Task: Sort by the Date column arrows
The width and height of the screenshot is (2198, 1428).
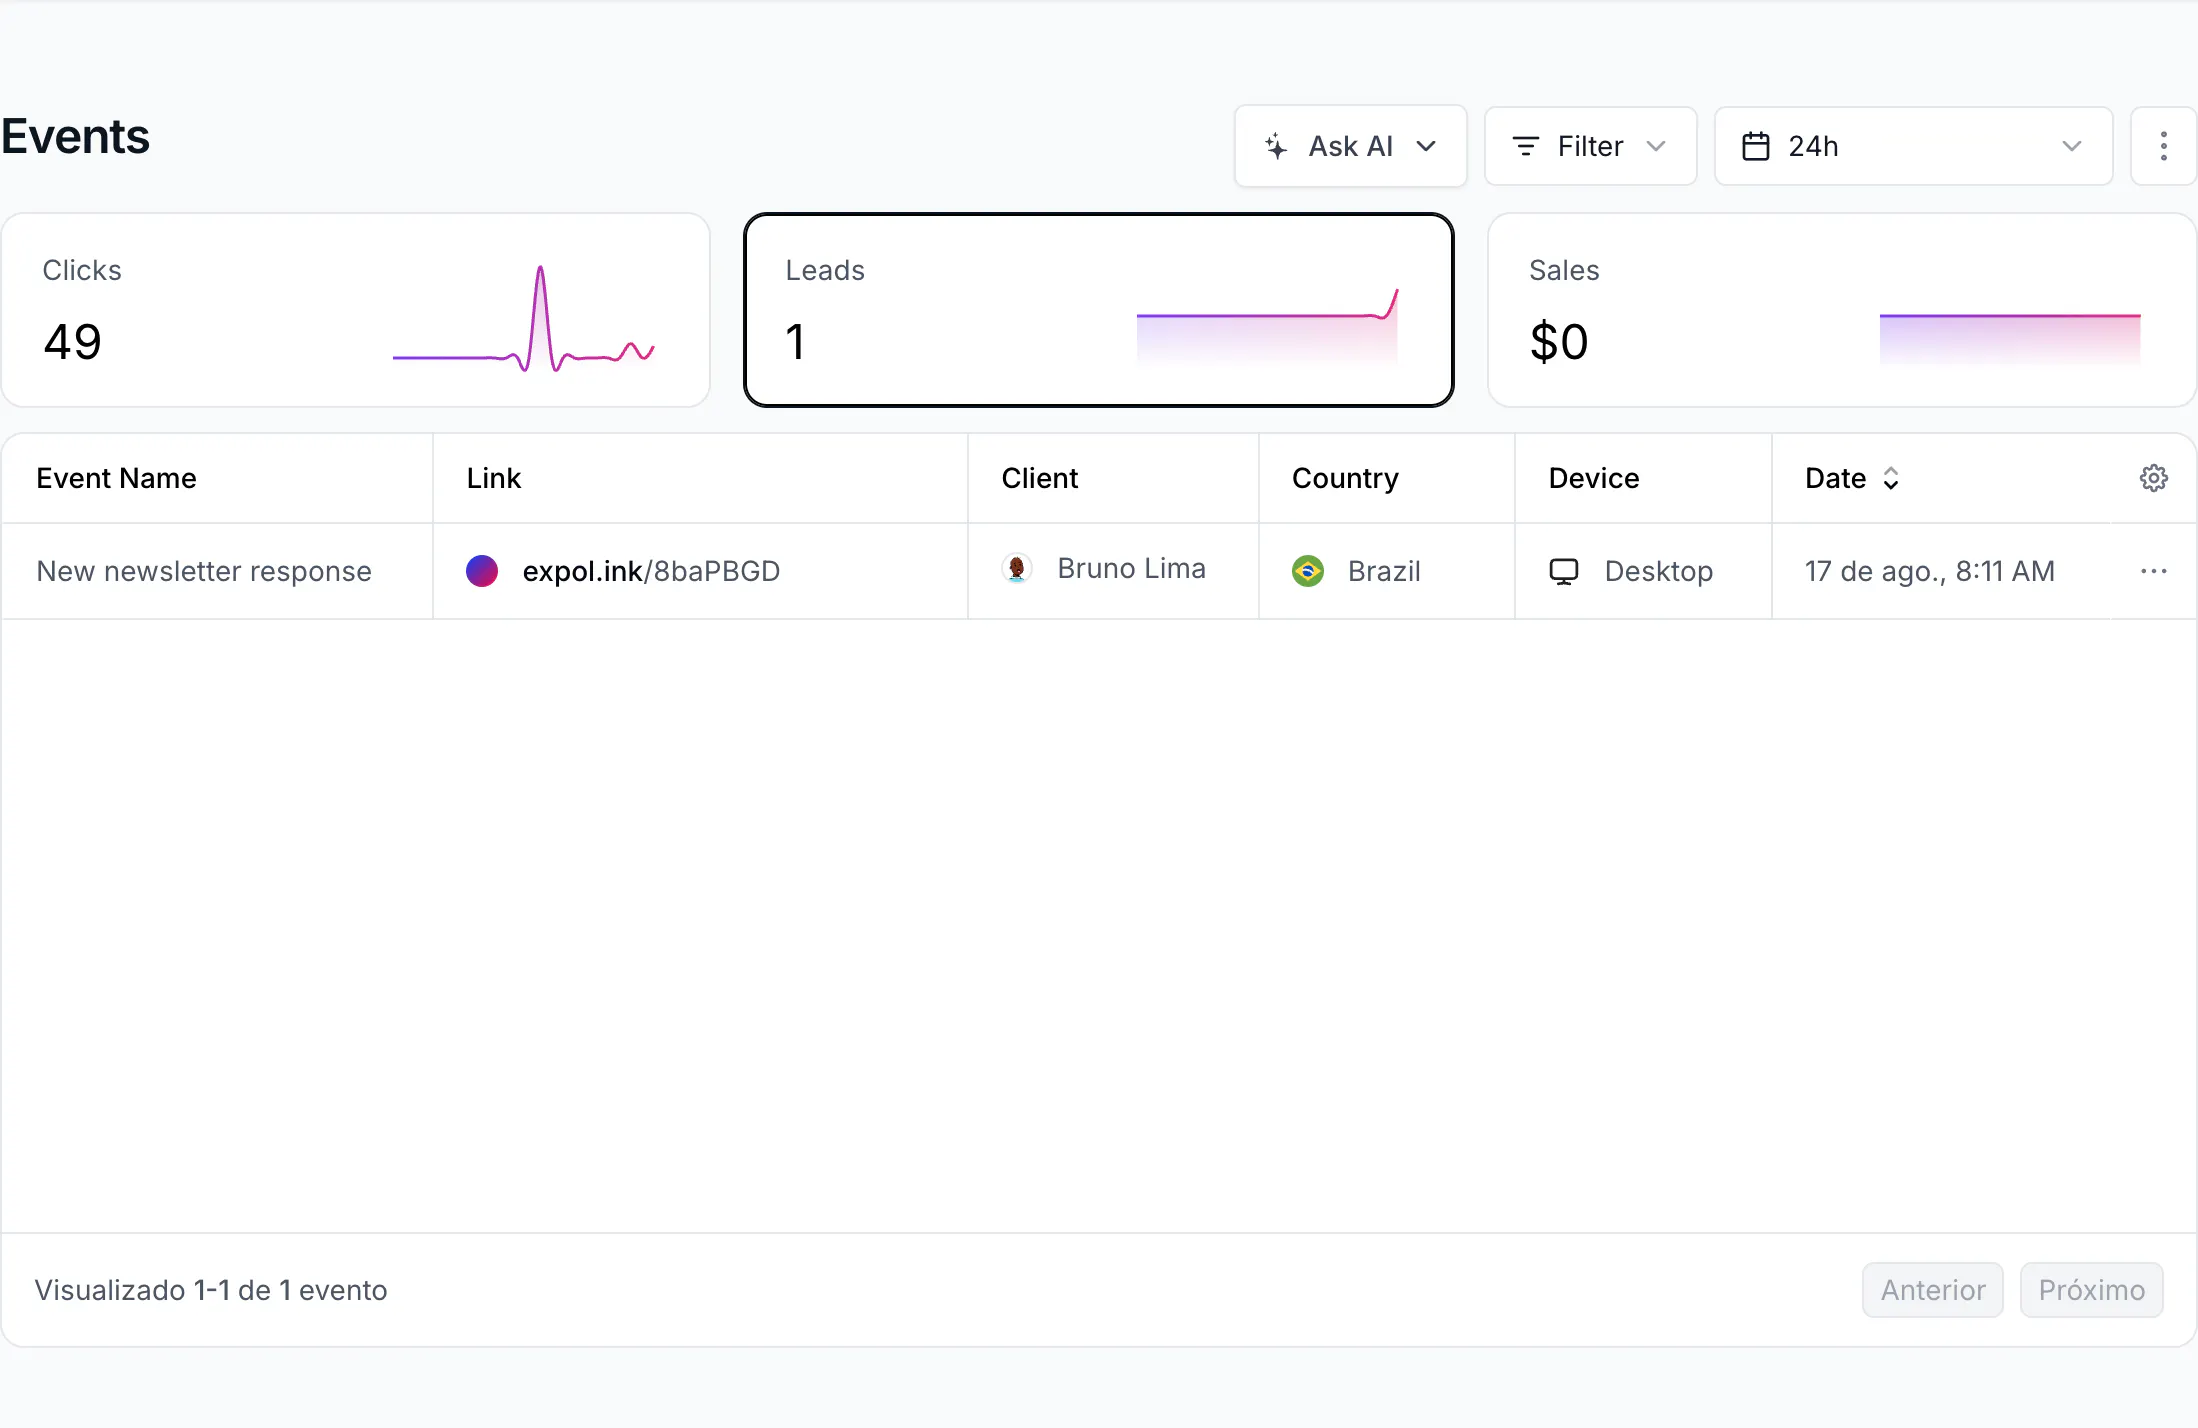Action: click(x=1890, y=478)
